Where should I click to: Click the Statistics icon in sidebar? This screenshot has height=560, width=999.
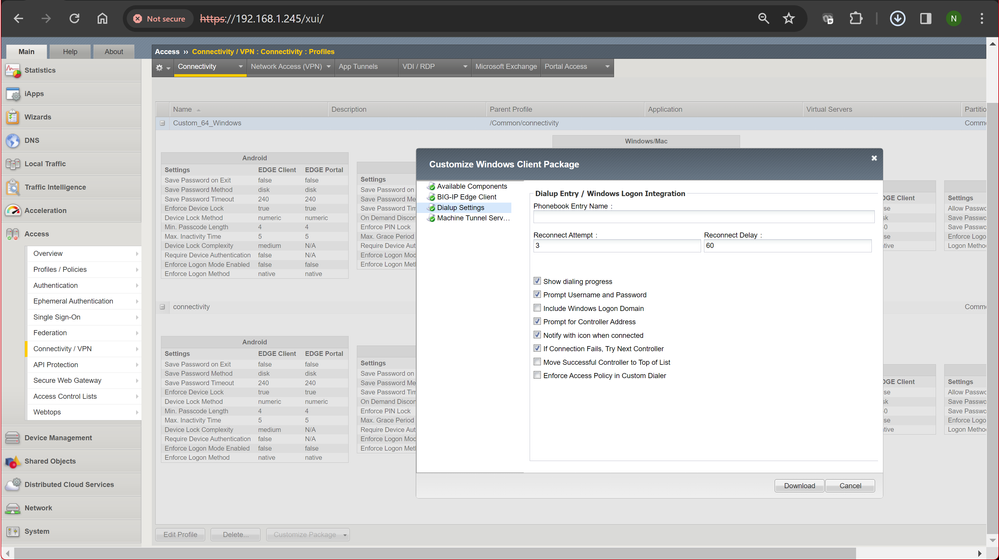tap(13, 71)
